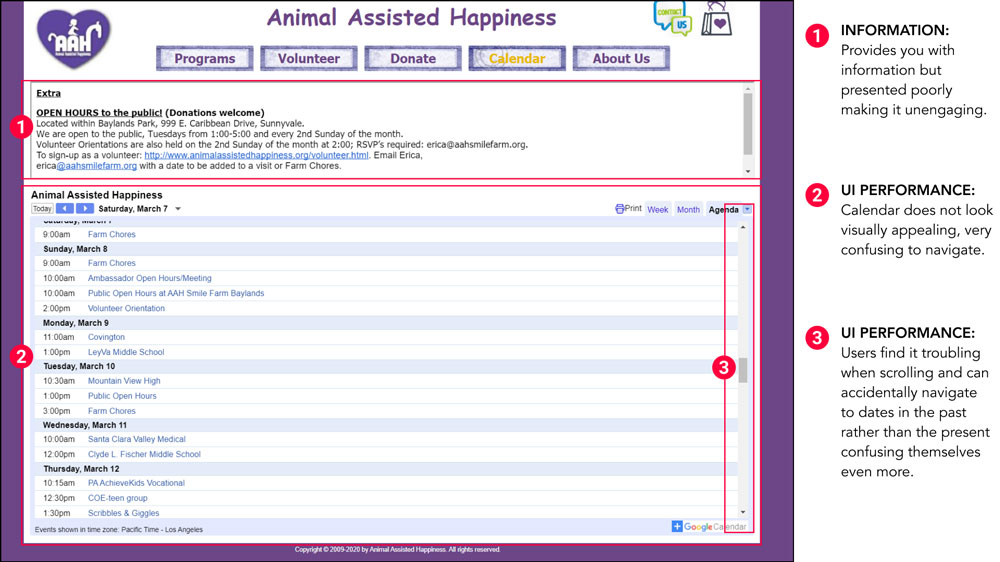1000x562 pixels.
Task: Open the Volunteer page
Action: pyautogui.click(x=309, y=59)
